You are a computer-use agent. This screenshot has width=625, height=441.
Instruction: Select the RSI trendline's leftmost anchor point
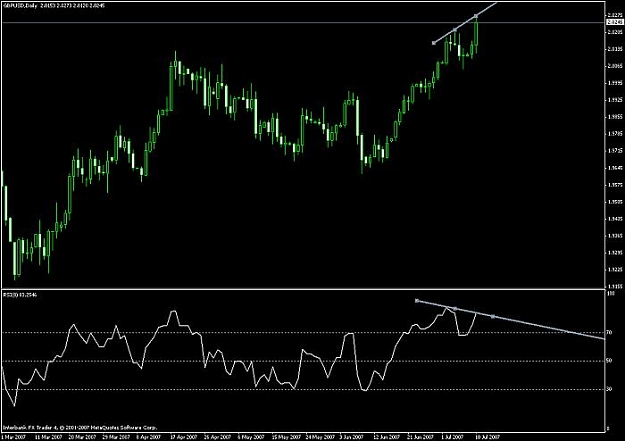coord(417,301)
